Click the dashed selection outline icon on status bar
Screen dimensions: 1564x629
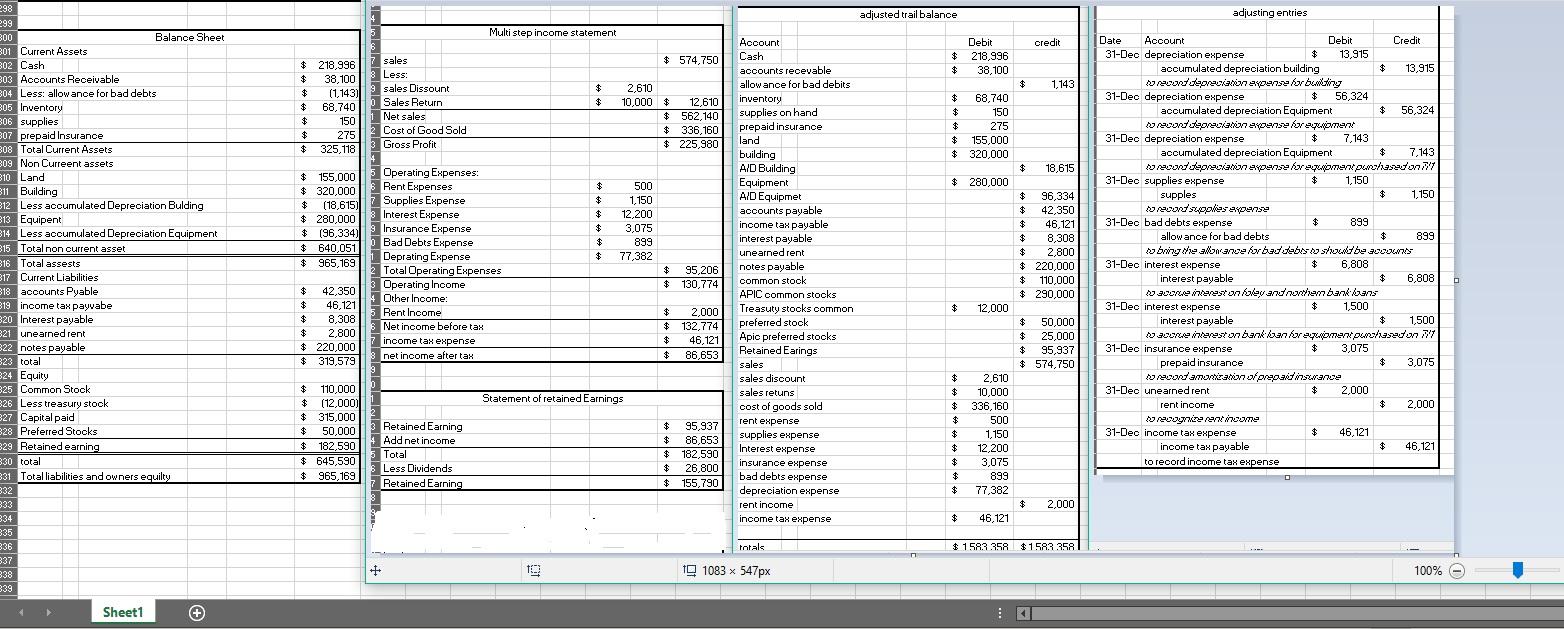pyautogui.click(x=533, y=570)
